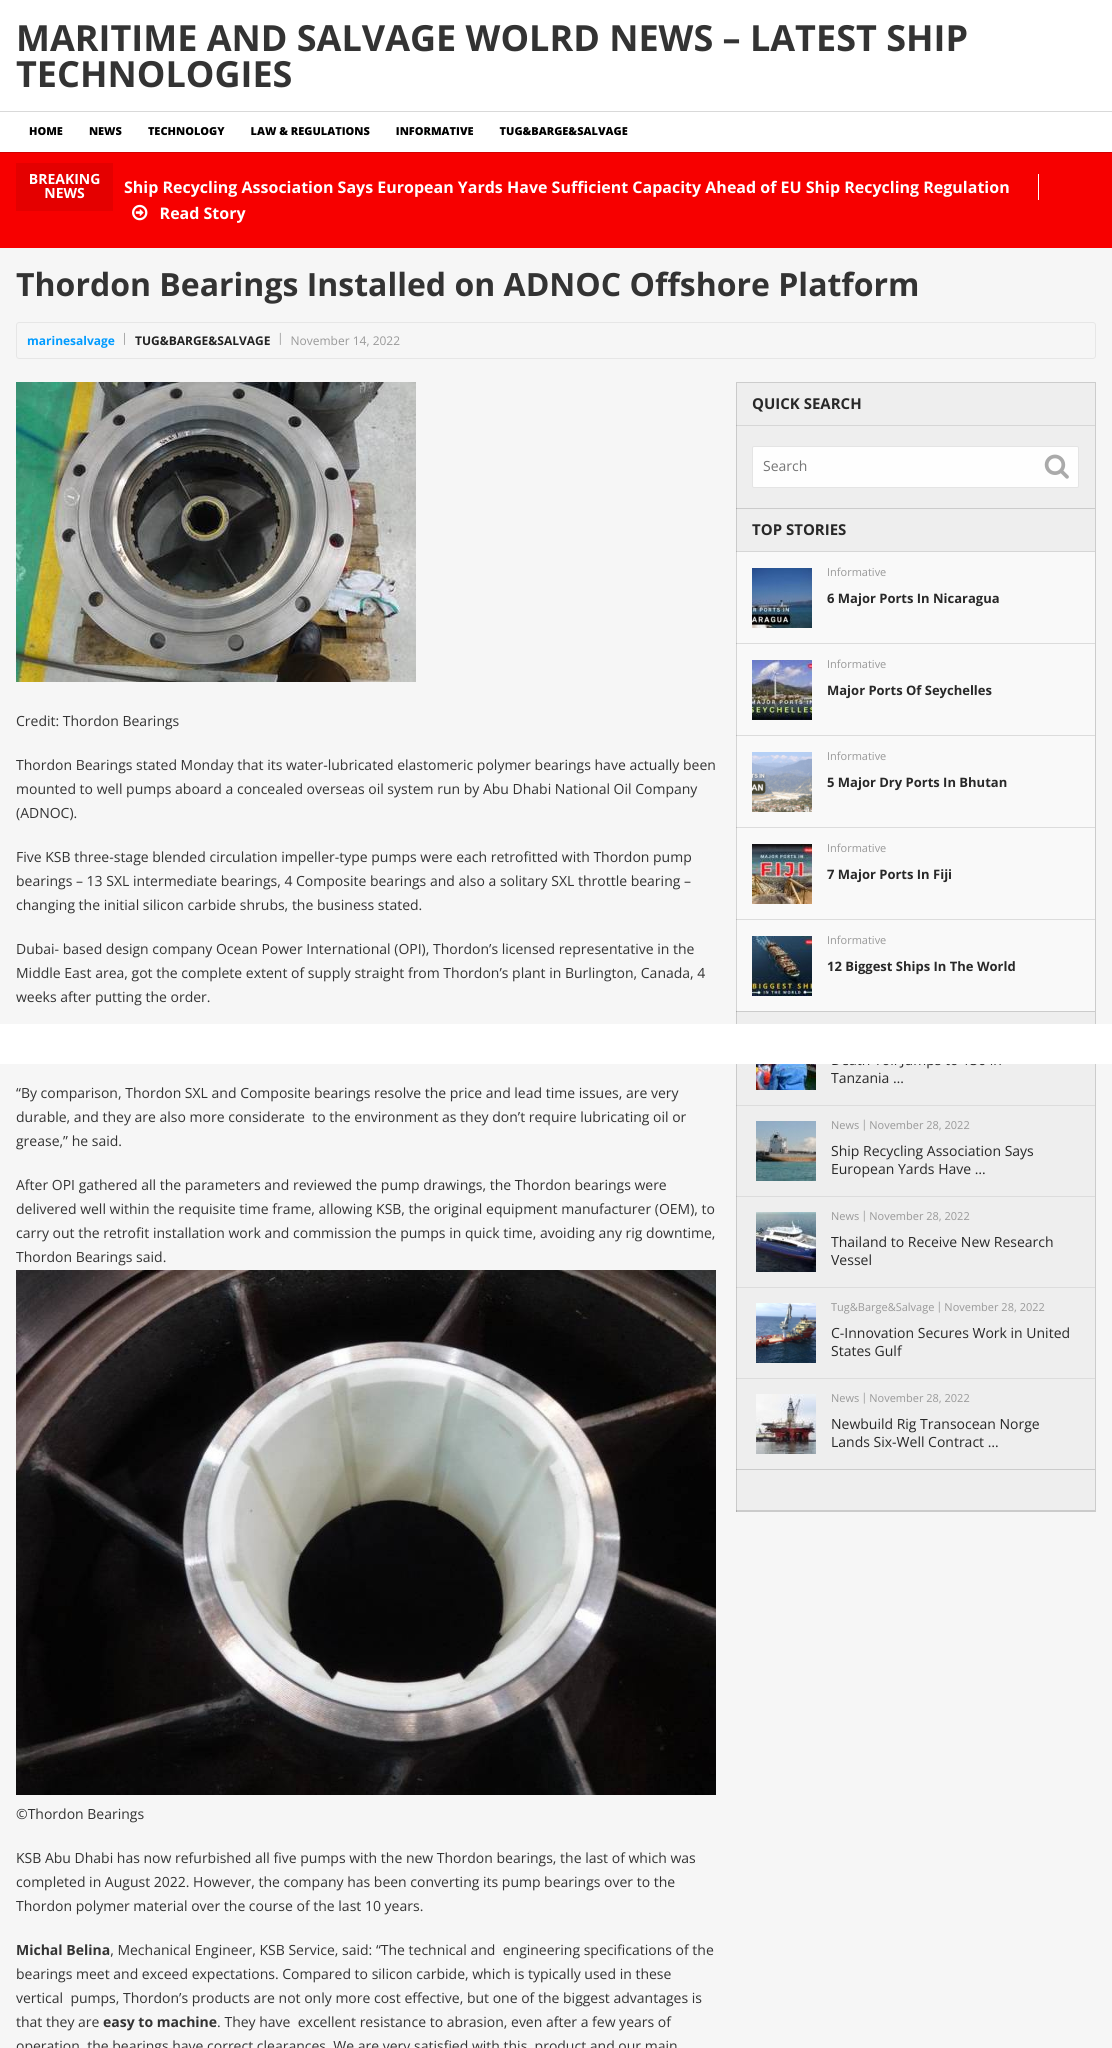Open C-Innovation Secures Work in United States Gulf

[x=950, y=1342]
